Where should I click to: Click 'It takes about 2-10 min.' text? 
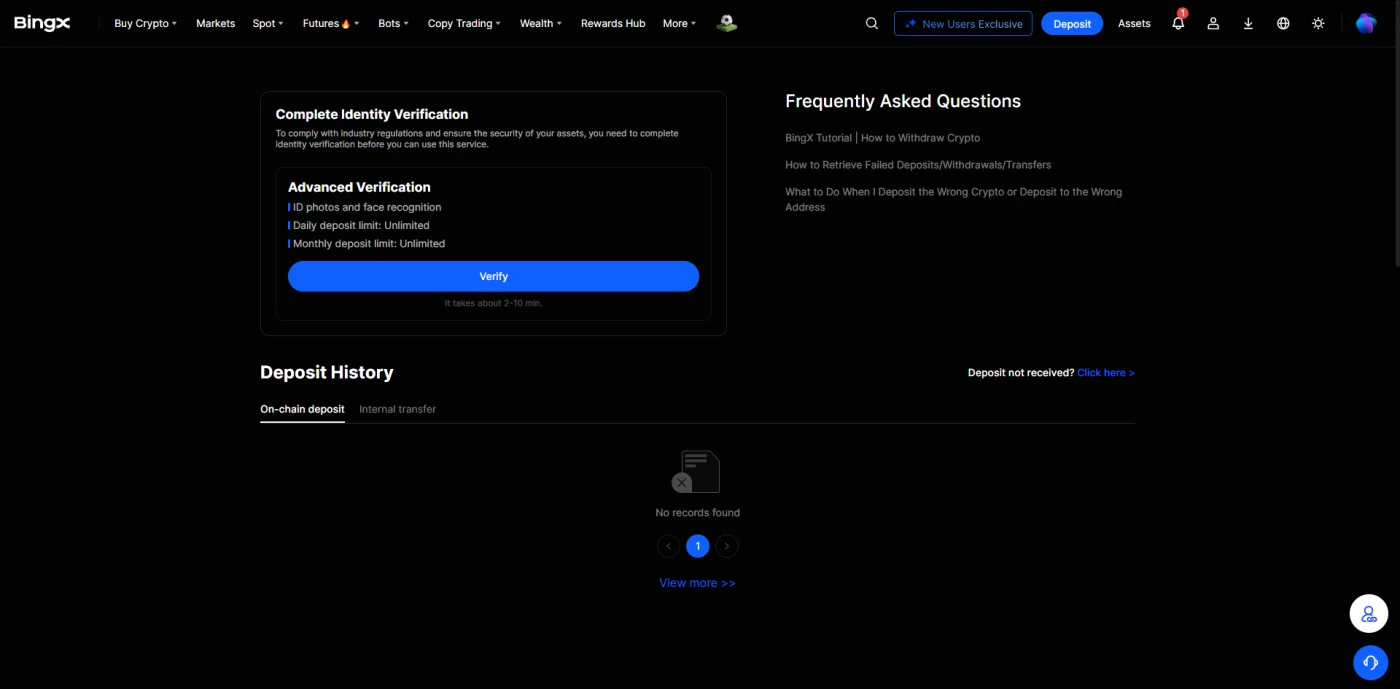[x=493, y=303]
